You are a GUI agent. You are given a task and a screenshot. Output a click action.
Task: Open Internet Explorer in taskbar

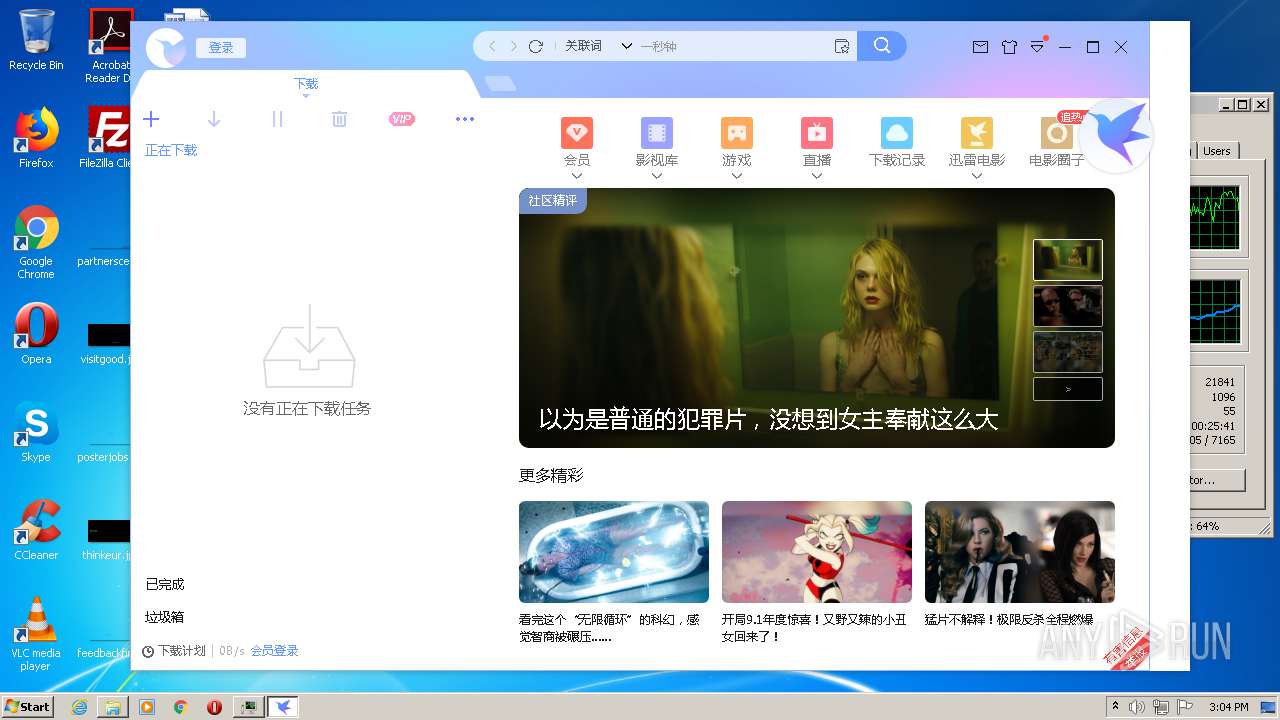pyautogui.click(x=79, y=707)
